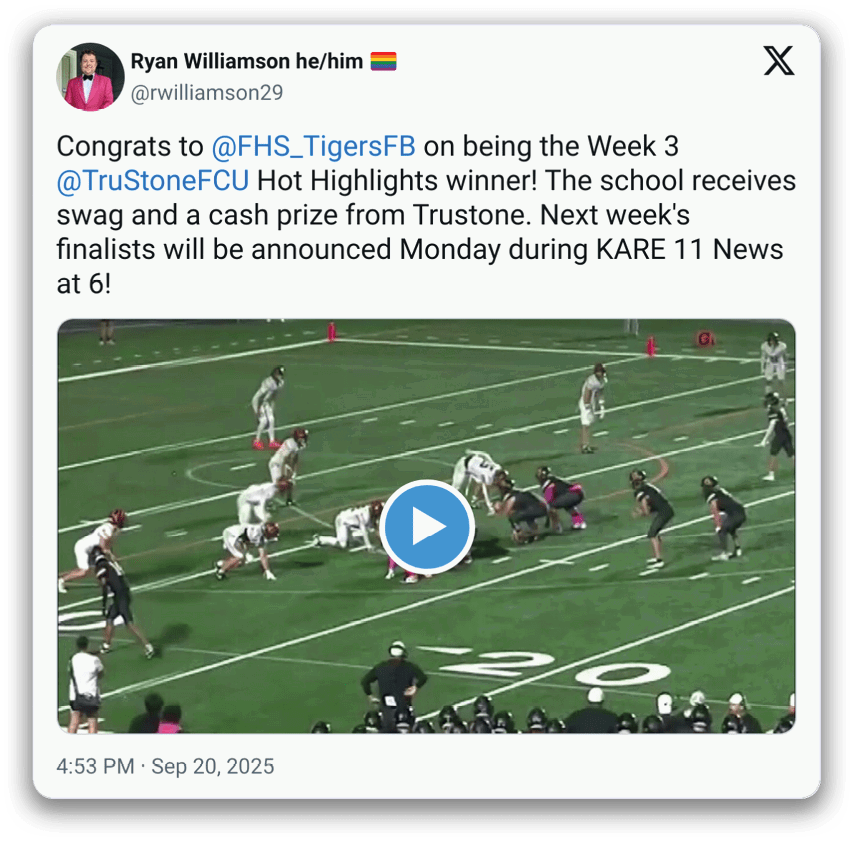The width and height of the screenshot is (855, 841).
Task: Click the 4:53 PM timestamp
Action: [x=95, y=766]
